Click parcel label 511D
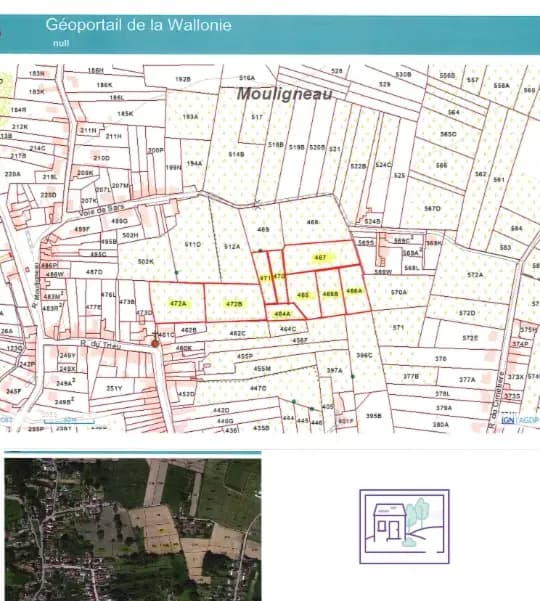Image resolution: width=540 pixels, height=601 pixels. (192, 244)
